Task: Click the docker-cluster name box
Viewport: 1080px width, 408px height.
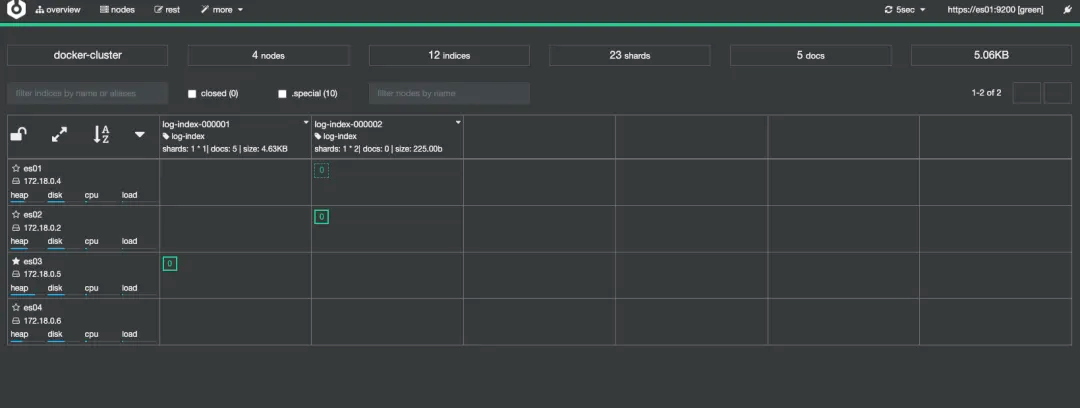Action: click(x=87, y=55)
